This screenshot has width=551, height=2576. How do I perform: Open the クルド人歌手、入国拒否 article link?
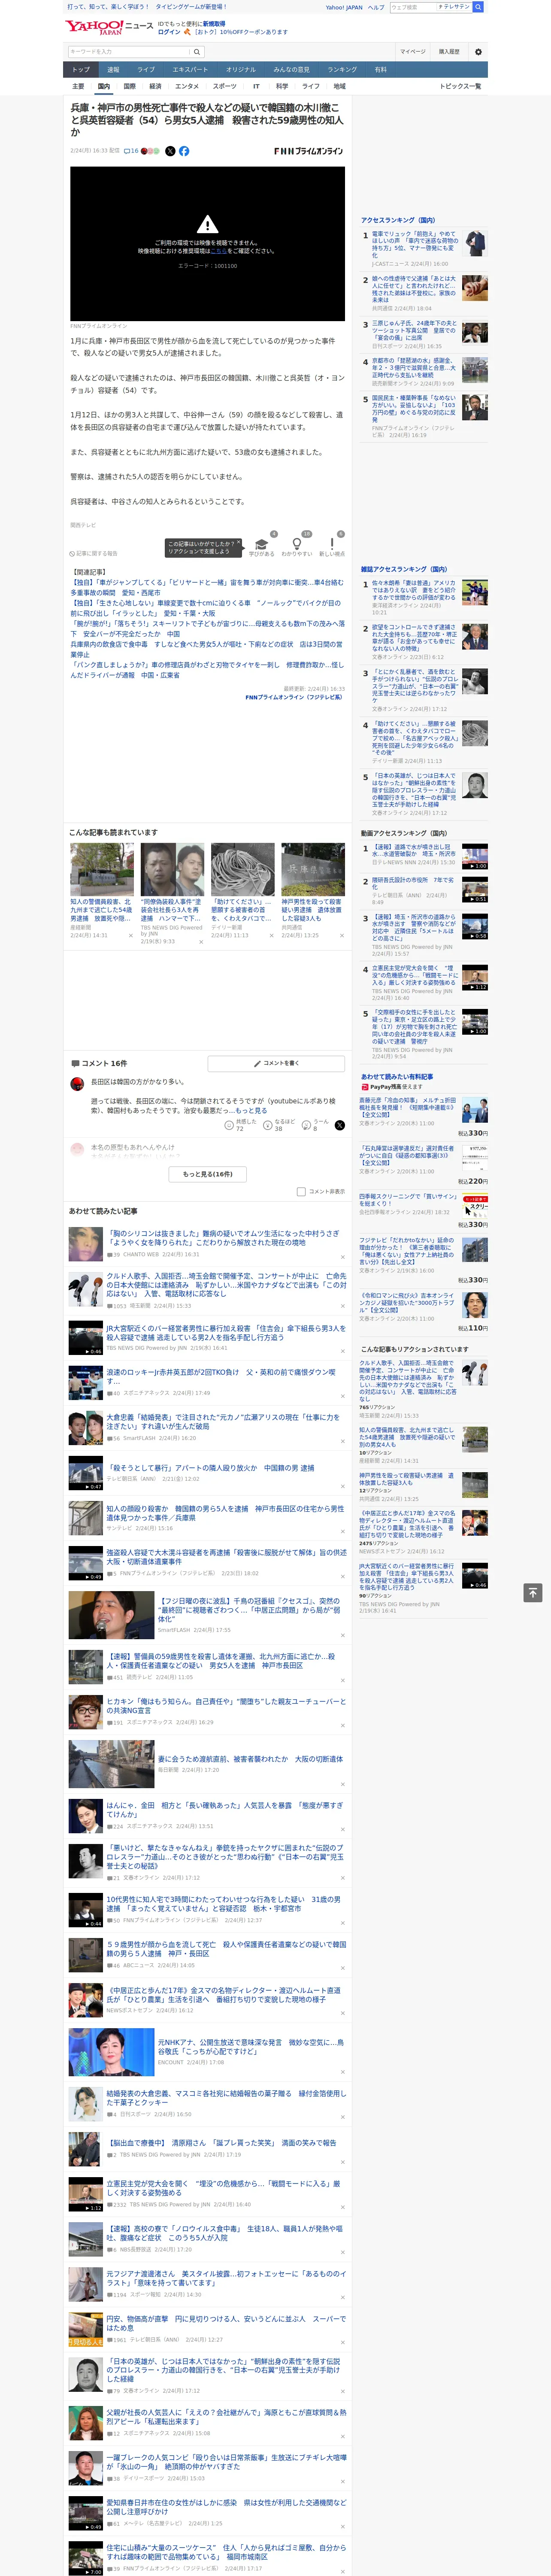(226, 1285)
